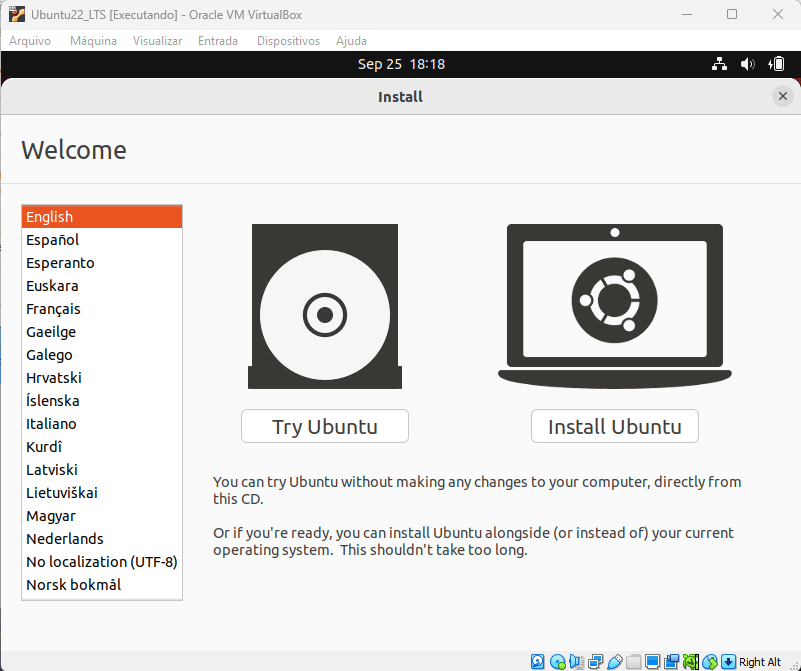This screenshot has height=671, width=801.
Task: Open the Dispositivos menu
Action: tap(288, 41)
